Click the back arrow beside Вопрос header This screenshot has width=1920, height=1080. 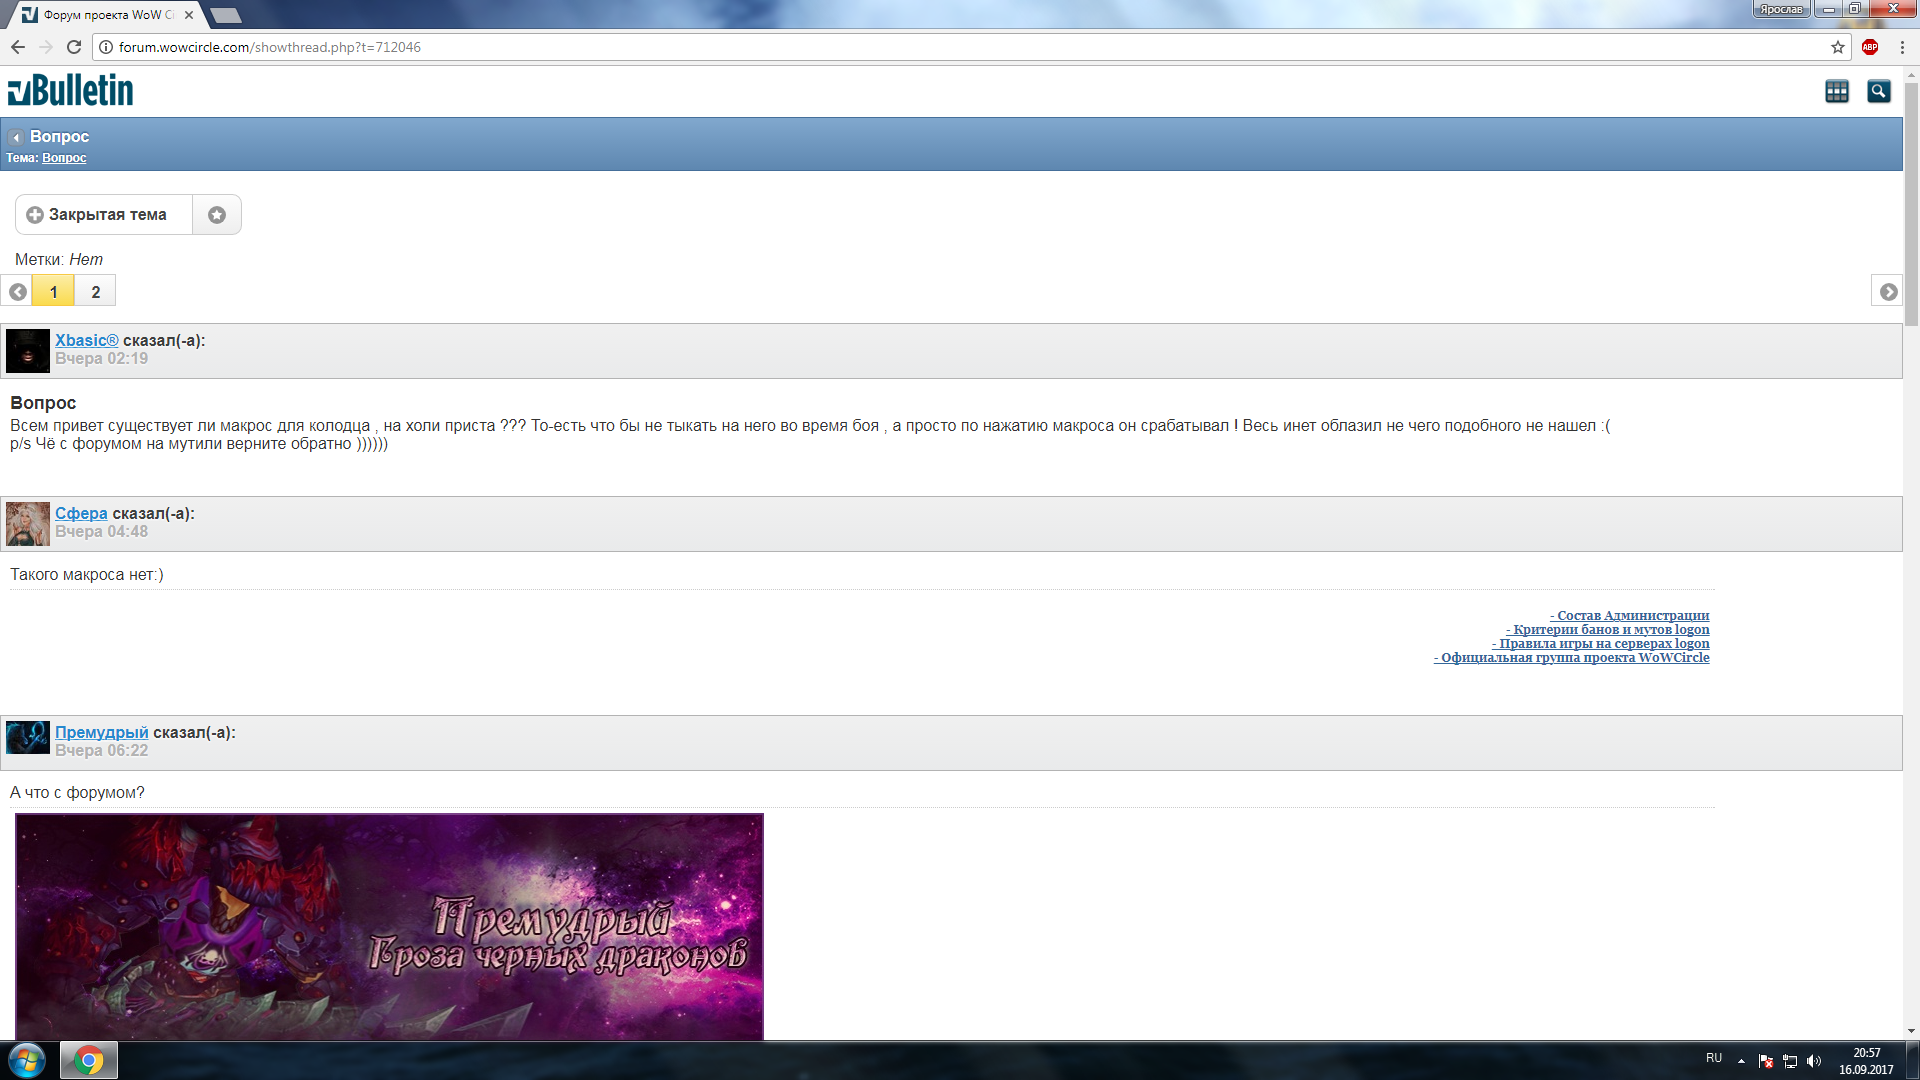16,137
